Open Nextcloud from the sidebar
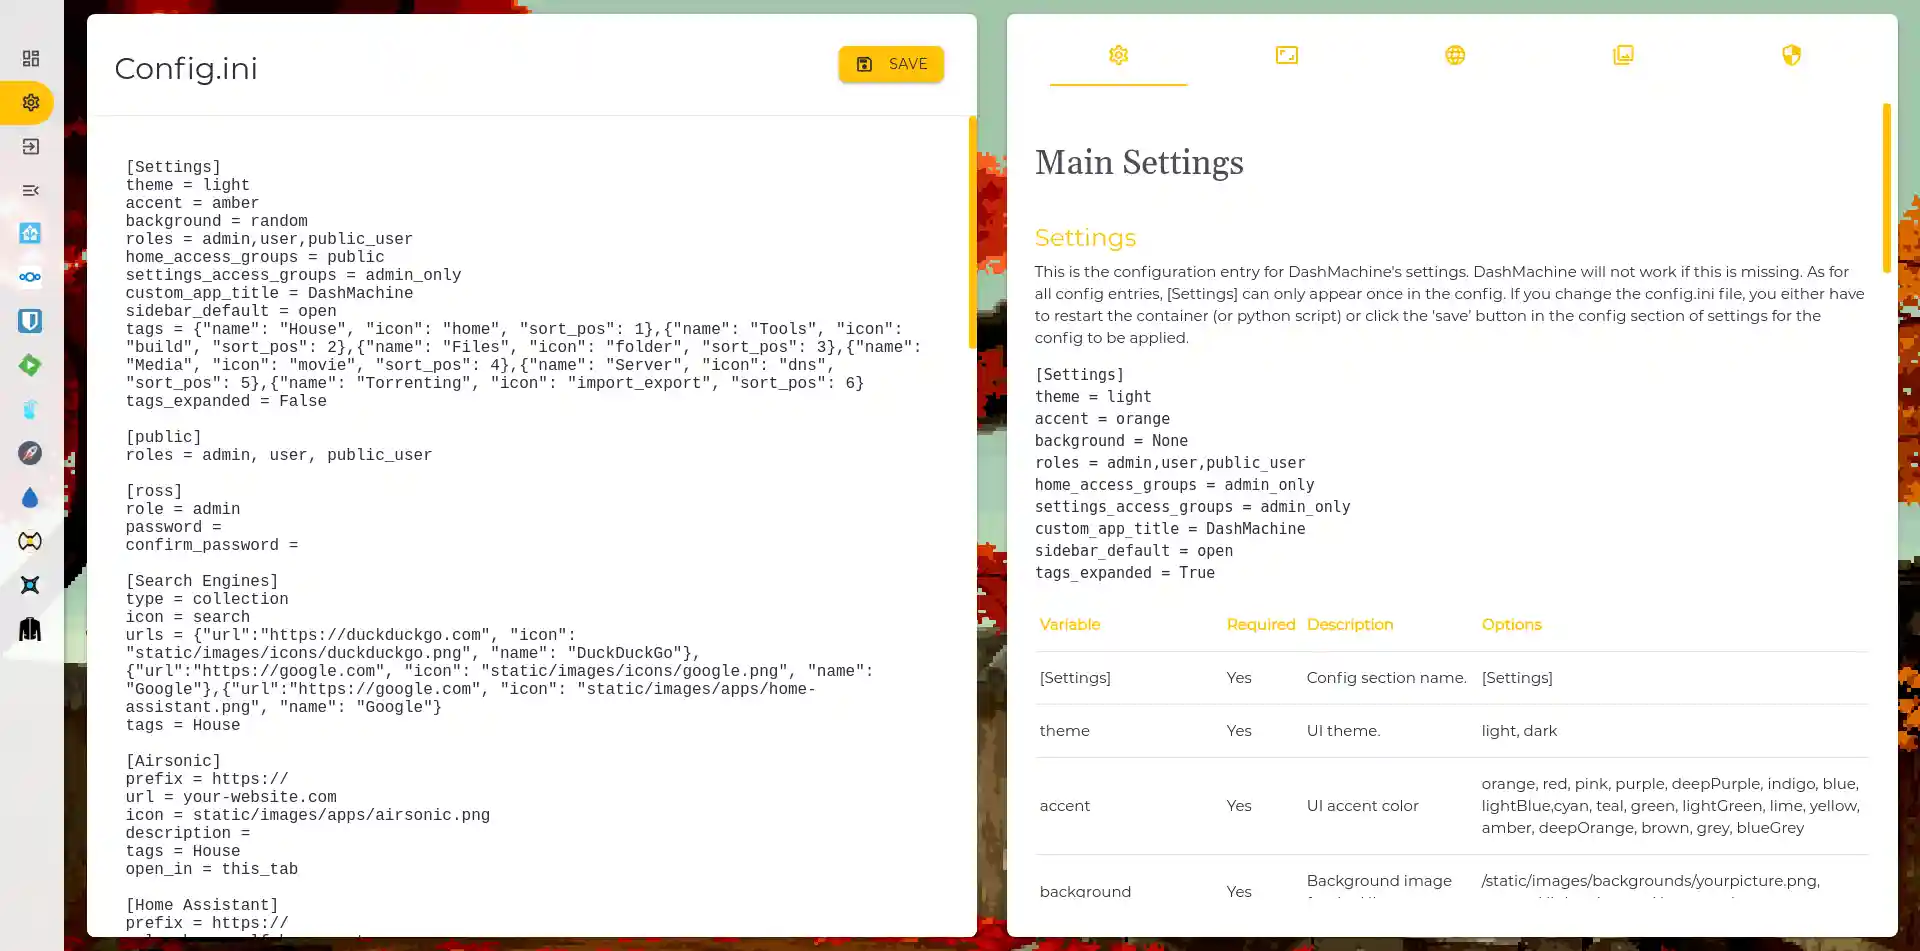 [30, 277]
